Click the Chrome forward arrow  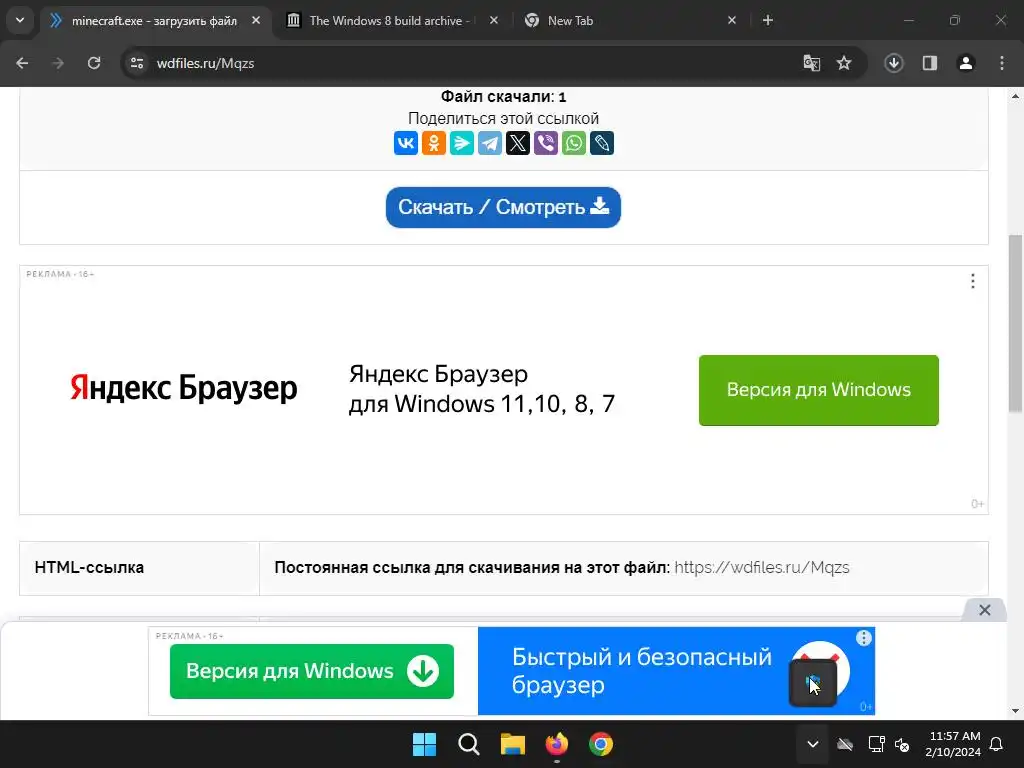58,63
